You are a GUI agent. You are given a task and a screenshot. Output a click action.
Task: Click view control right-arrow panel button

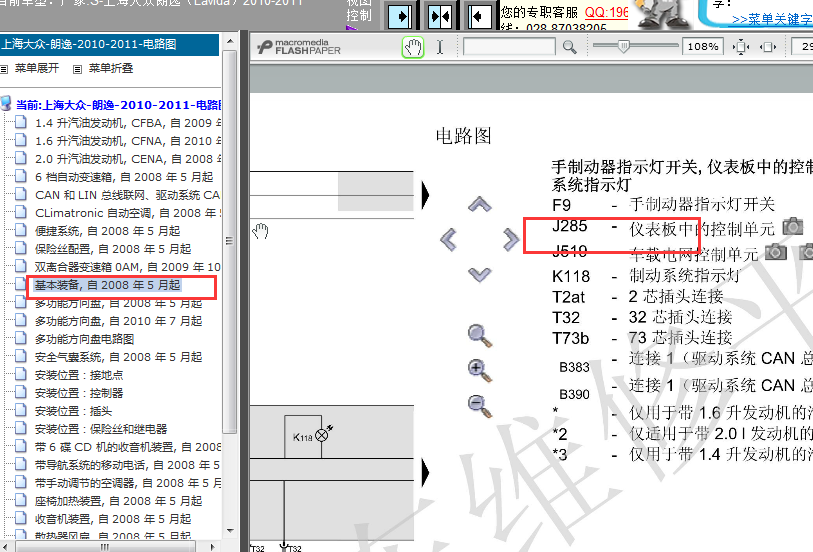(x=400, y=17)
